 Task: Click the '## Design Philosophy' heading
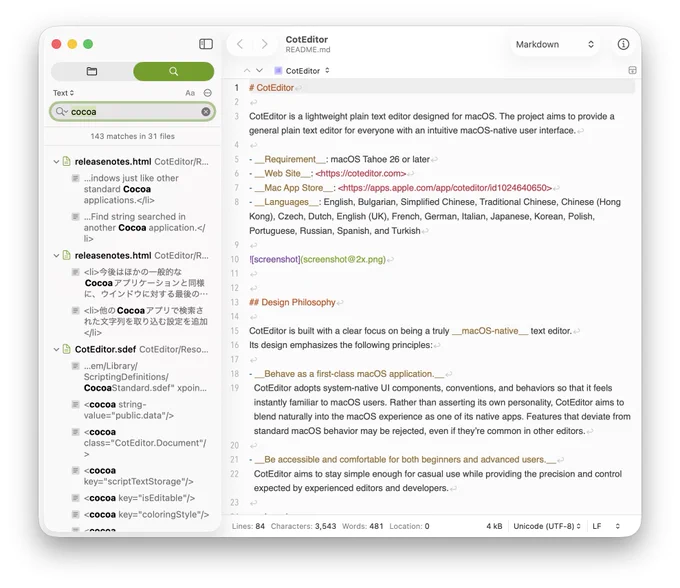292,302
